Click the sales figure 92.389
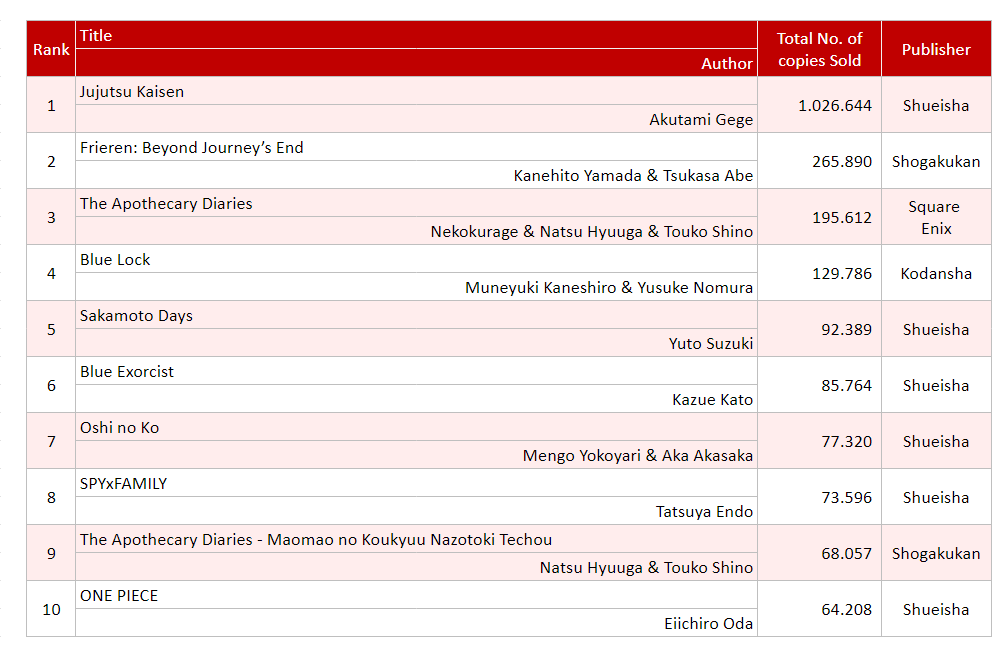Image resolution: width=1007 pixels, height=657 pixels. coord(846,329)
